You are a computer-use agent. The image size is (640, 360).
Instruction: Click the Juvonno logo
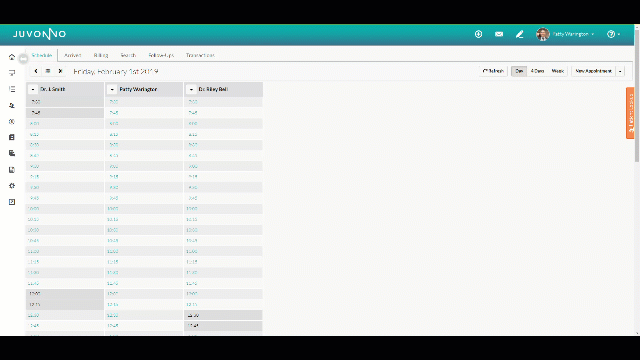(x=39, y=34)
